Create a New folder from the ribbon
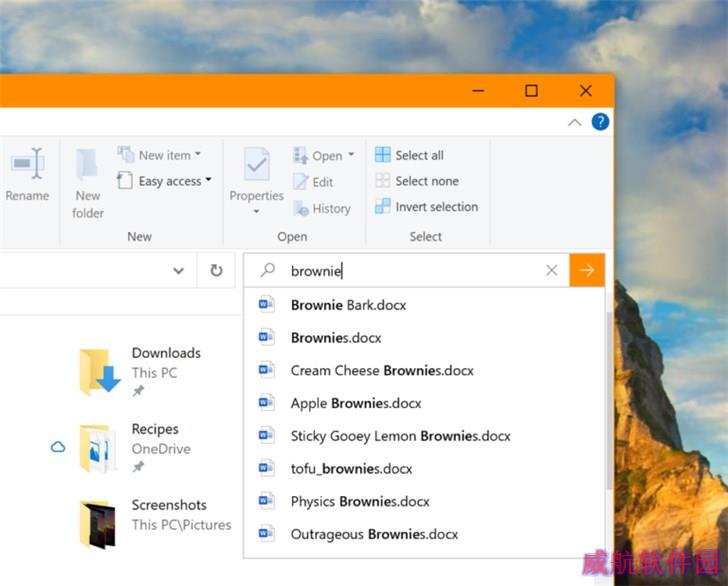The image size is (728, 586). 87,183
